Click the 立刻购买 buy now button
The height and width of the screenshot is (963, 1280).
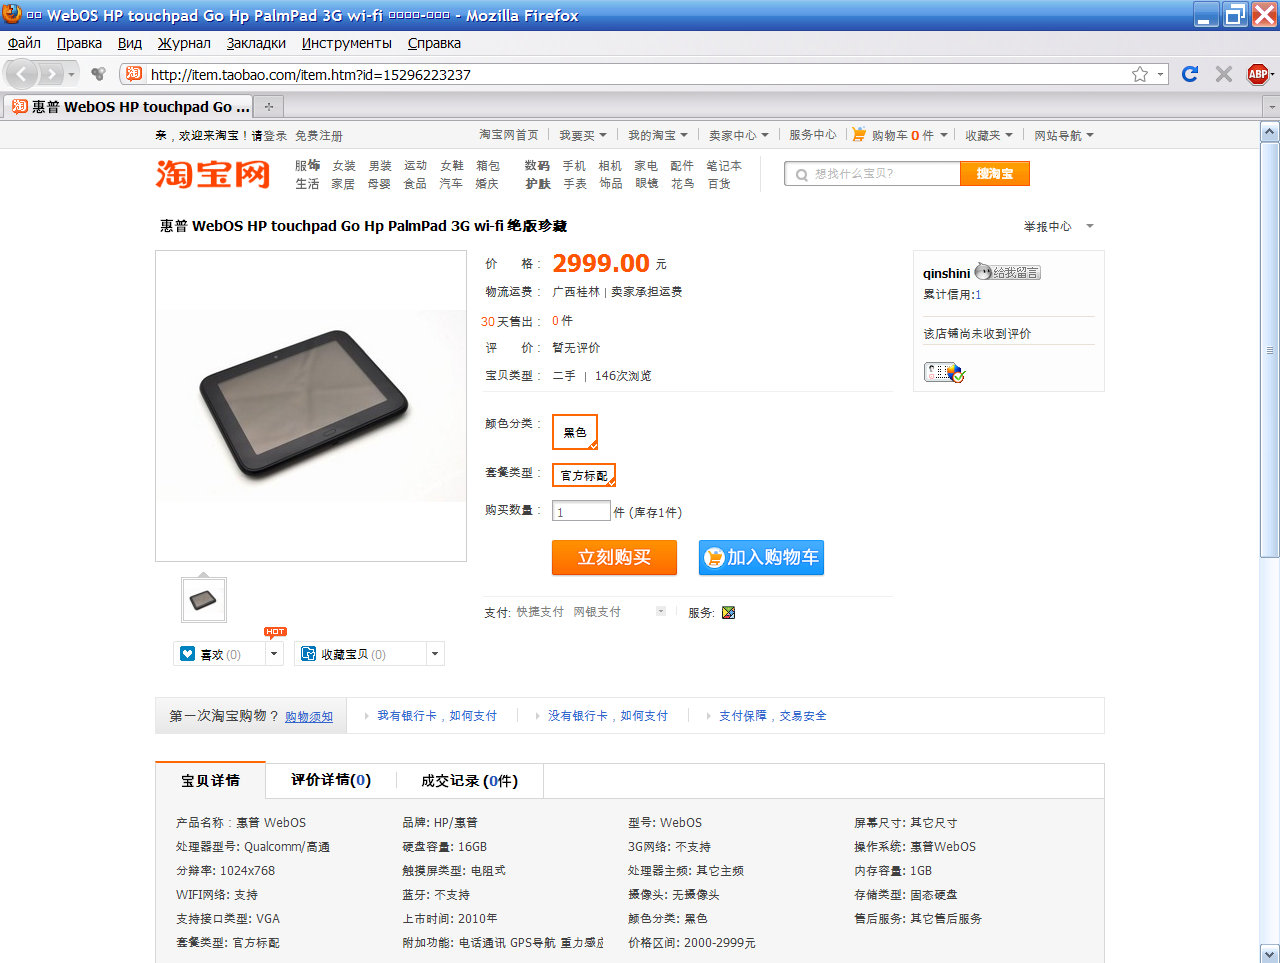coord(614,558)
